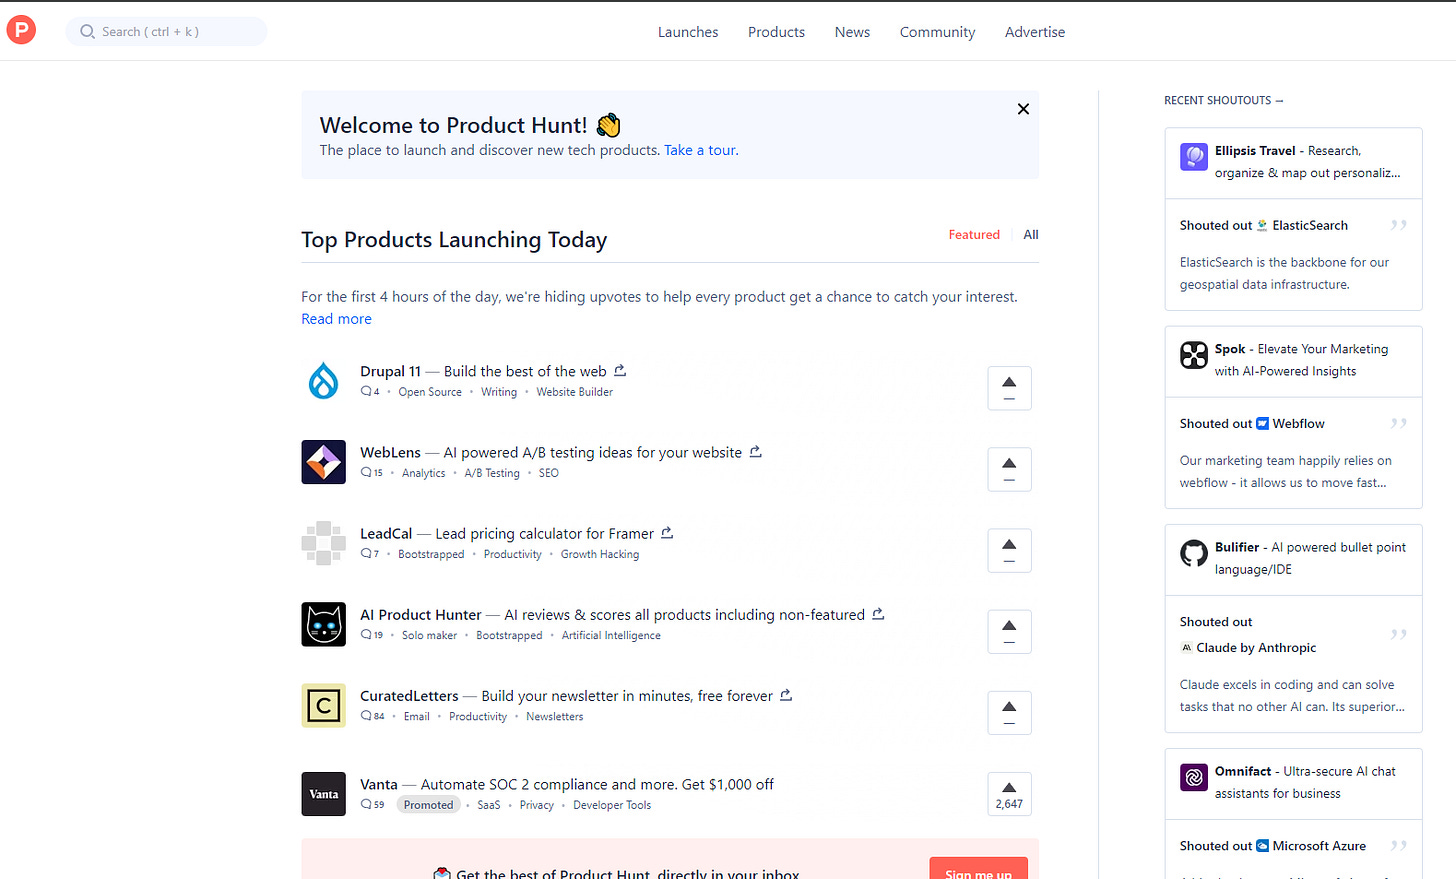The width and height of the screenshot is (1456, 879).
Task: Click Microsoft Azure icon in shoutout
Action: pyautogui.click(x=1262, y=845)
